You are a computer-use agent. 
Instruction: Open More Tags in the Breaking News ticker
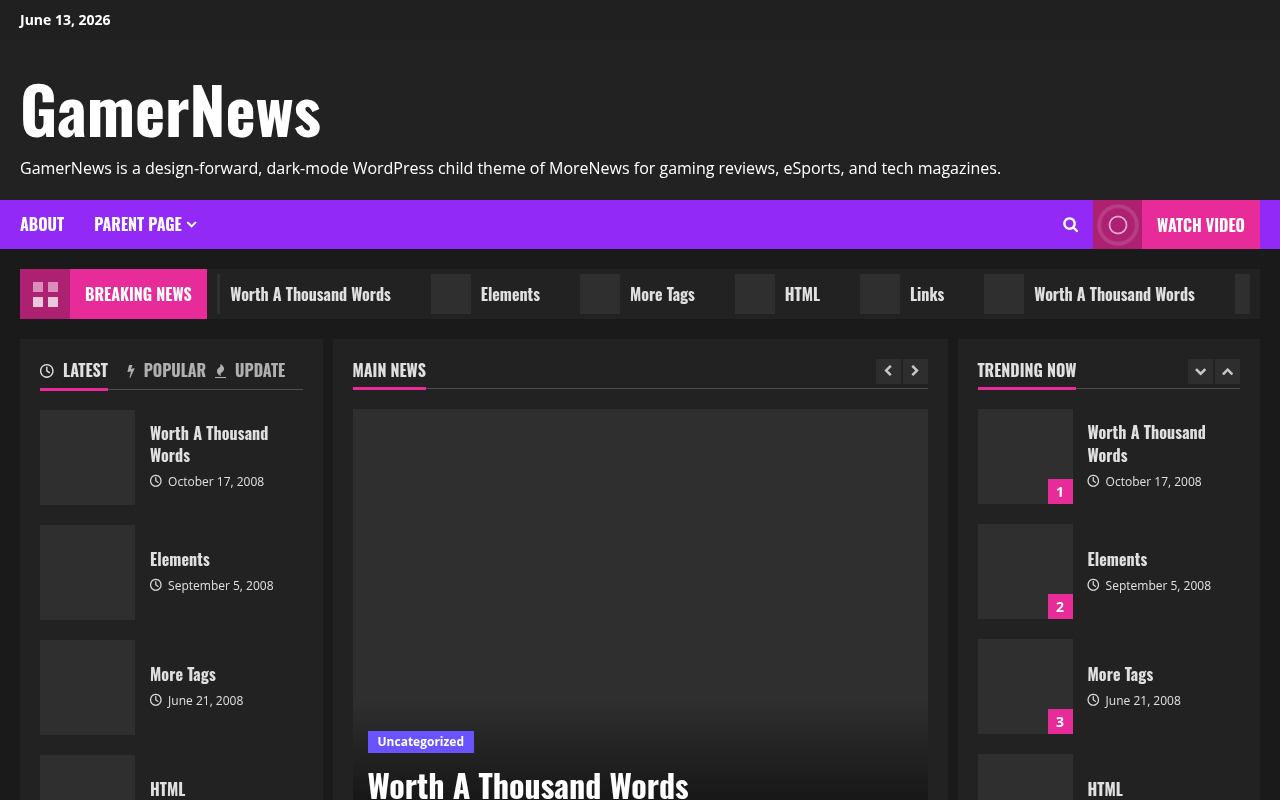[662, 294]
